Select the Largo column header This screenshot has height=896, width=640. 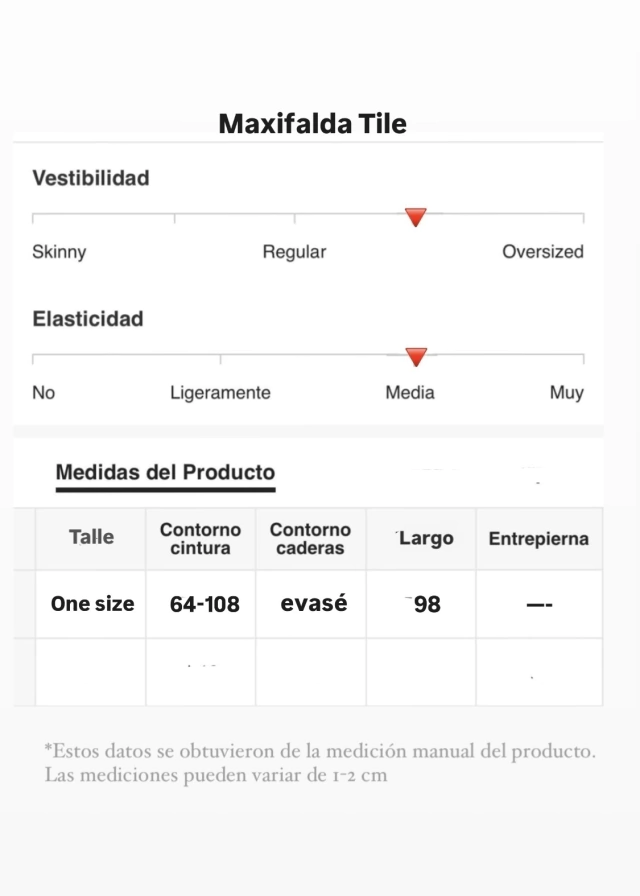point(421,538)
